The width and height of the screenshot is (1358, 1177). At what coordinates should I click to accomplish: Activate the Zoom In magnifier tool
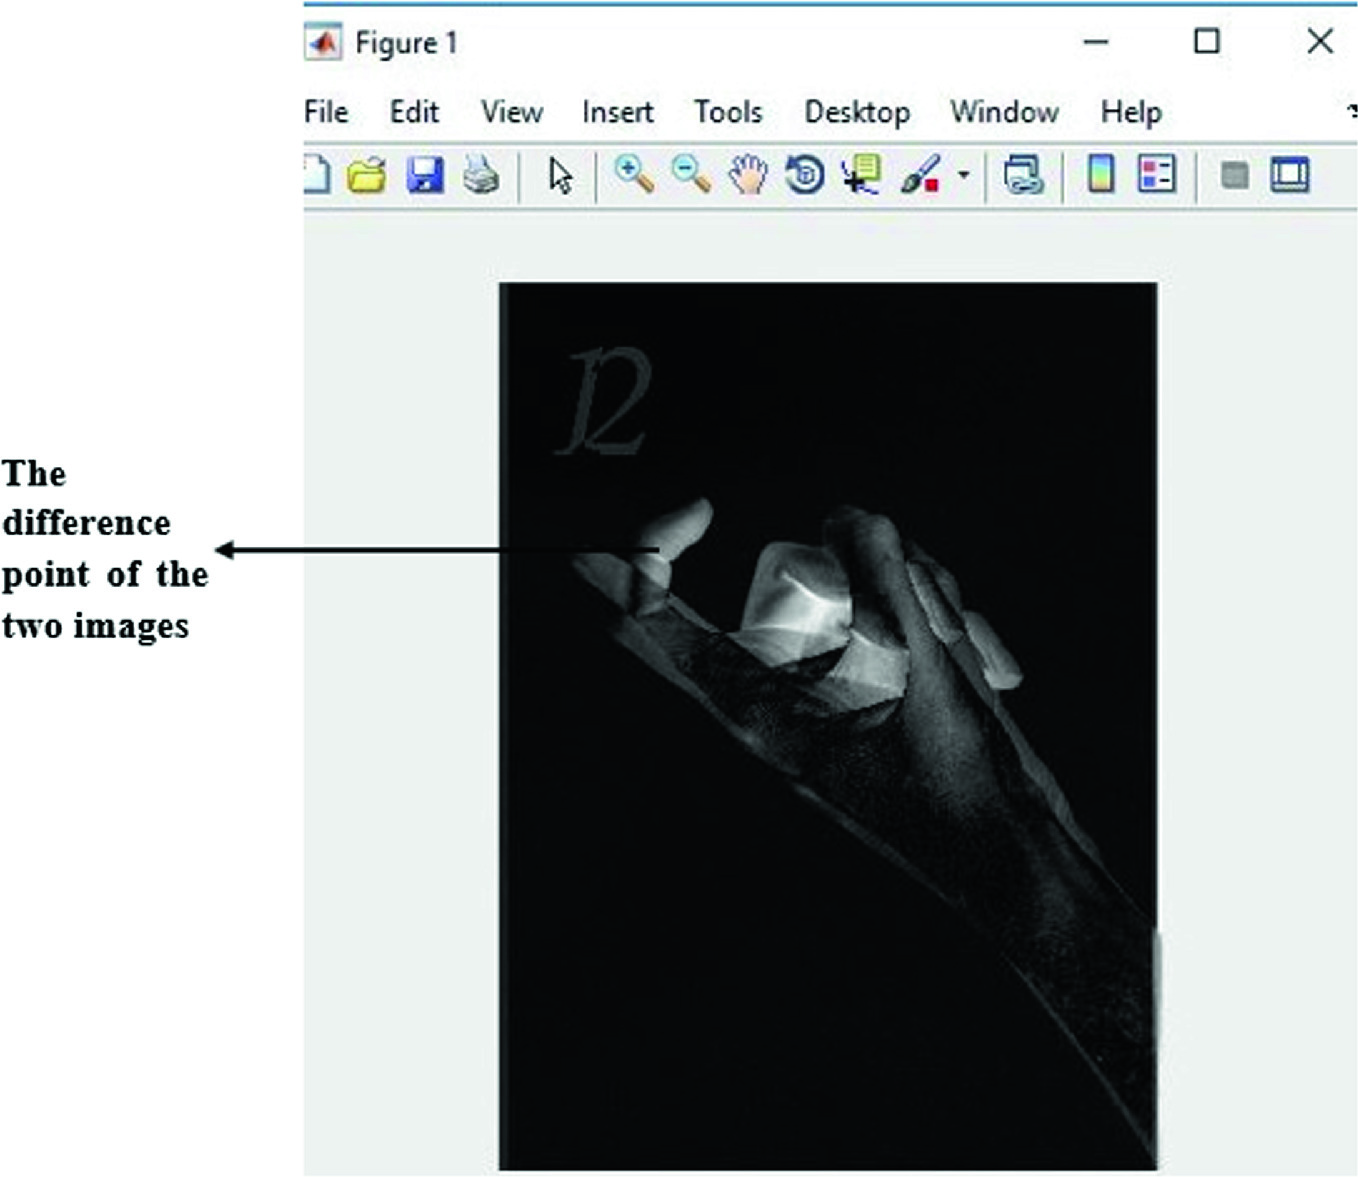click(x=634, y=175)
